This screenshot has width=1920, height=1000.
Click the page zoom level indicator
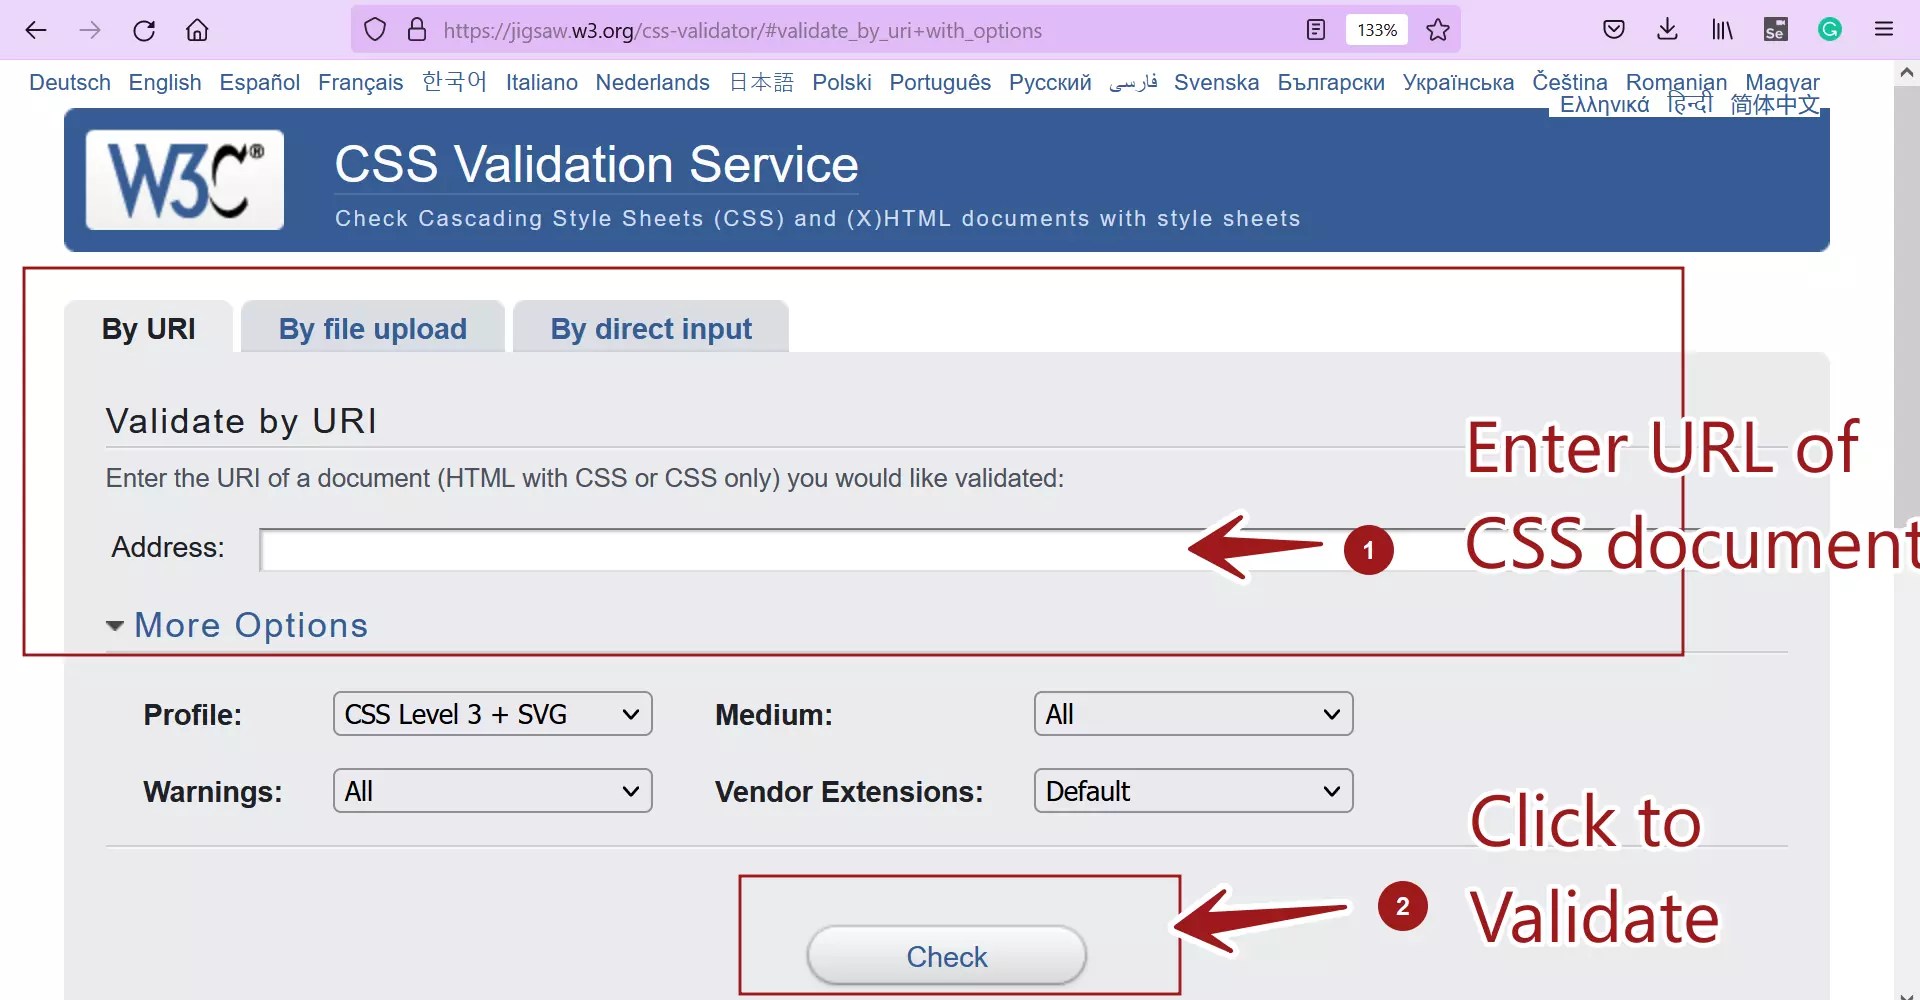[x=1376, y=30]
